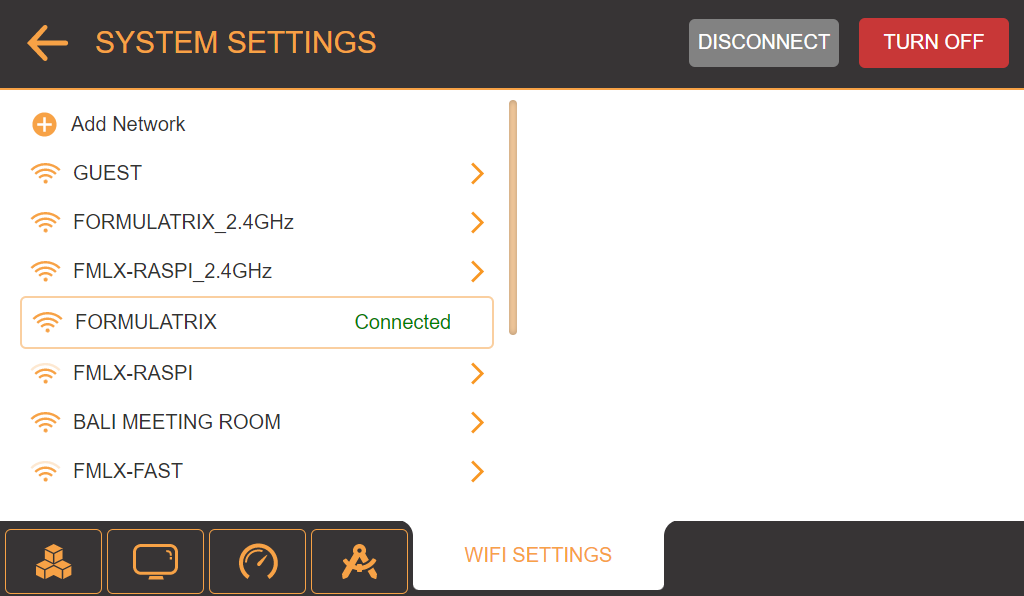Select the WIFI SETTINGS tab
Viewport: 1024px width, 596px height.
(x=538, y=555)
